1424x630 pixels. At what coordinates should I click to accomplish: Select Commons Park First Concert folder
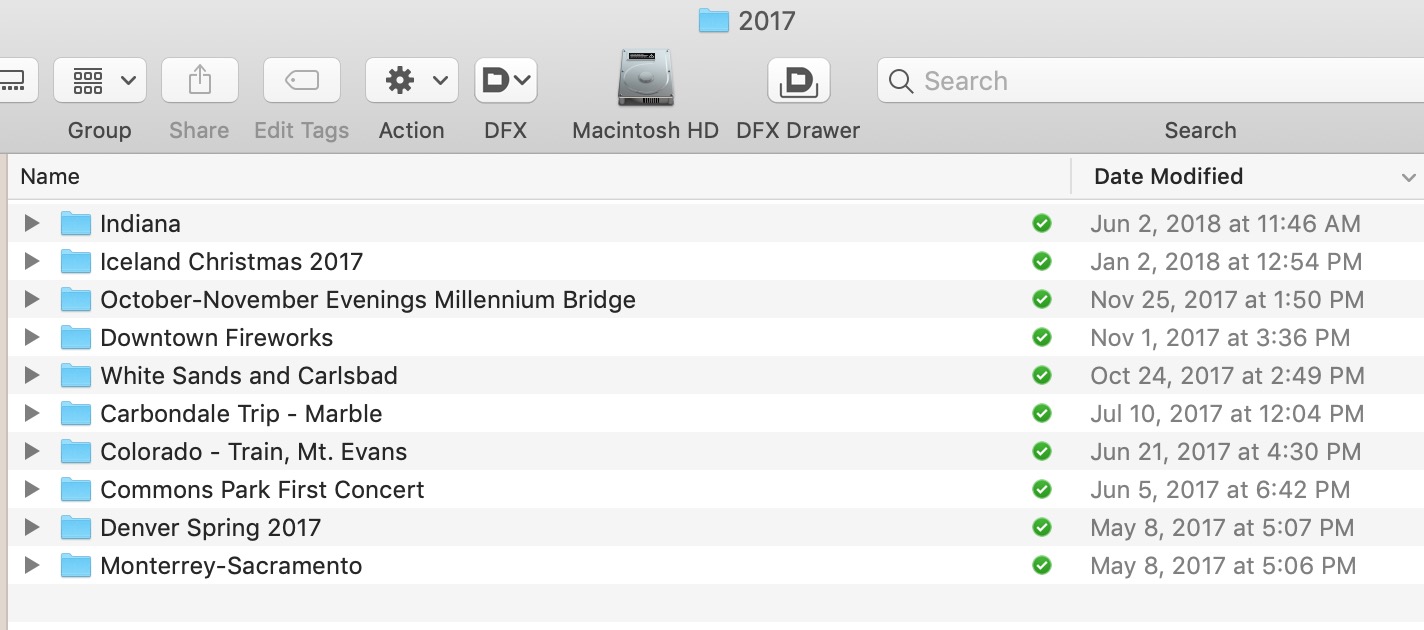[262, 490]
